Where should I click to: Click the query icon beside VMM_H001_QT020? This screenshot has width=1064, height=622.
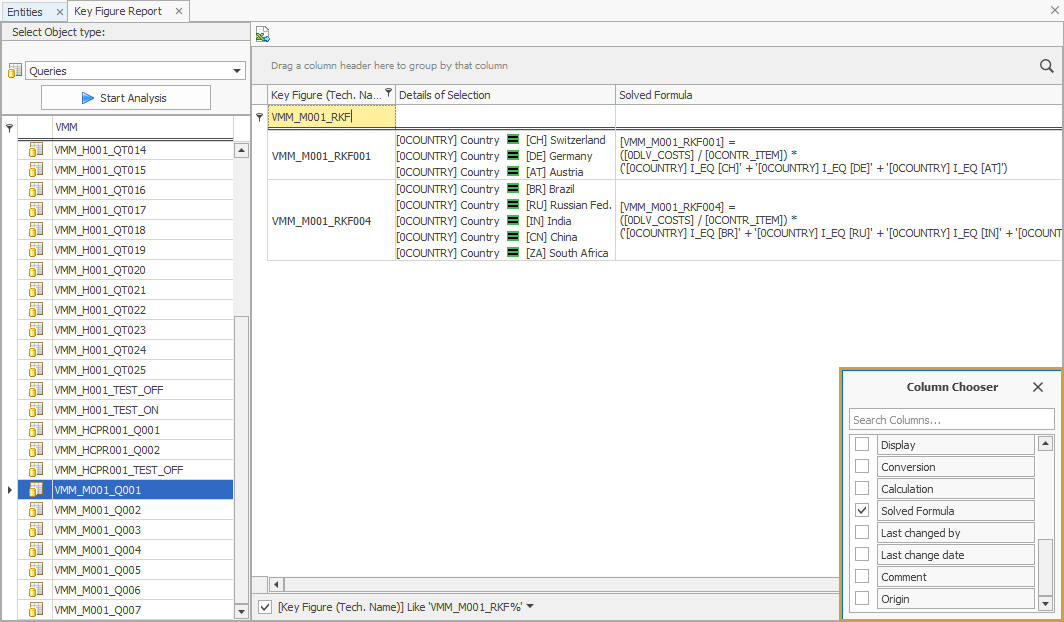pos(36,270)
